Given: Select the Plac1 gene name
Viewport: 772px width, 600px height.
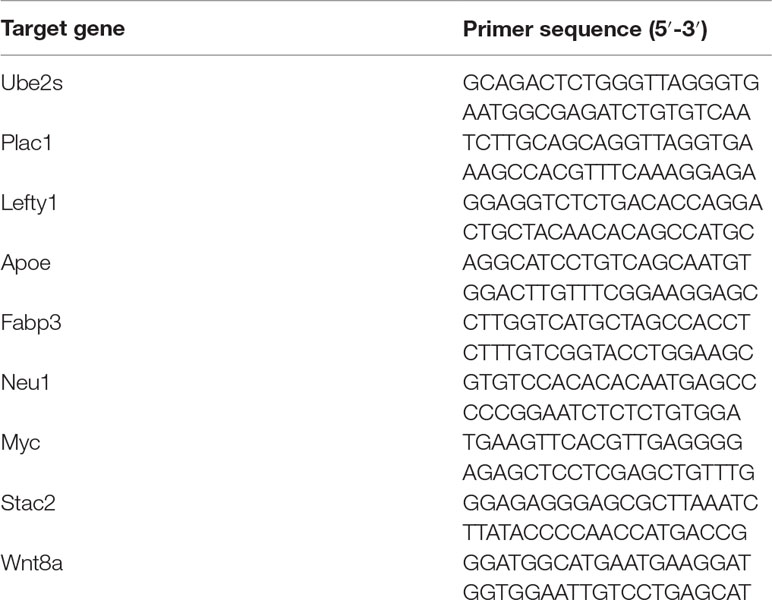Looking at the screenshot, I should tap(26, 143).
